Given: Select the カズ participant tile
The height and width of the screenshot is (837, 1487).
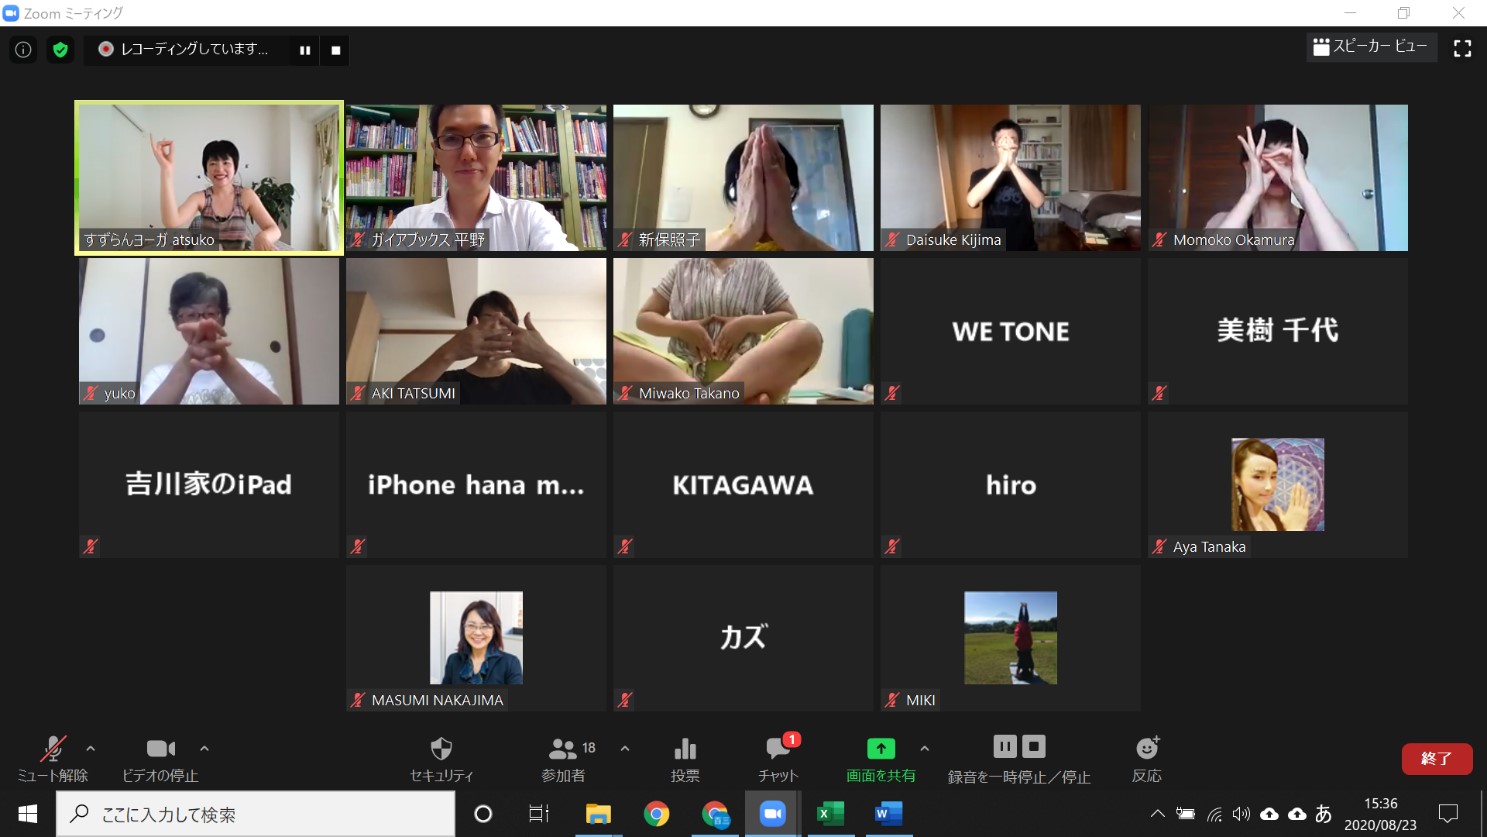Looking at the screenshot, I should pos(743,638).
